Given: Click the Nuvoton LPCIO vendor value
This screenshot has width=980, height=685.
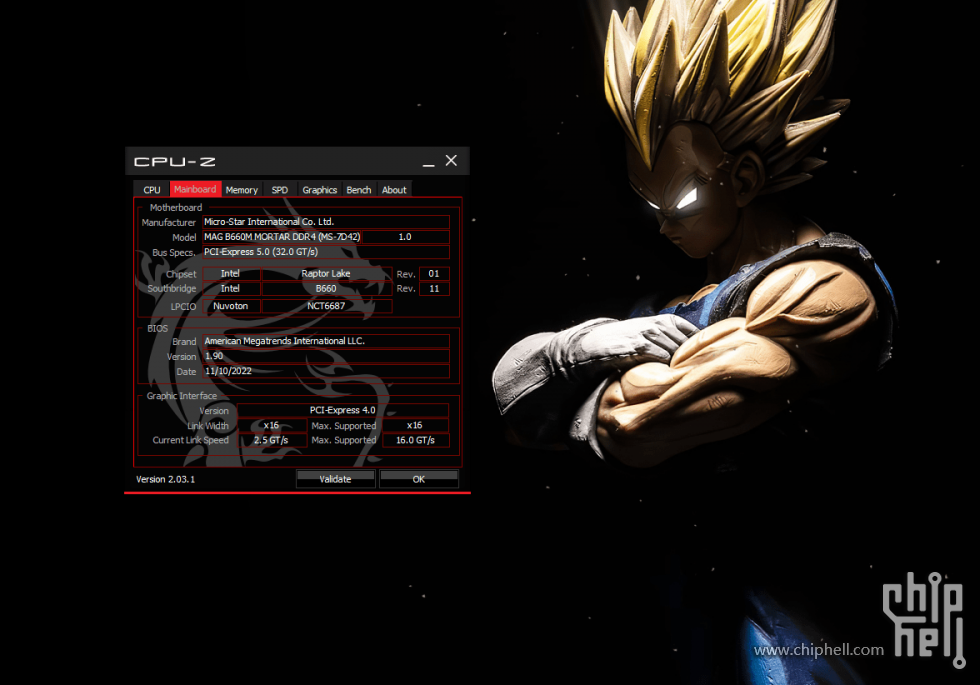Looking at the screenshot, I should coord(231,306).
